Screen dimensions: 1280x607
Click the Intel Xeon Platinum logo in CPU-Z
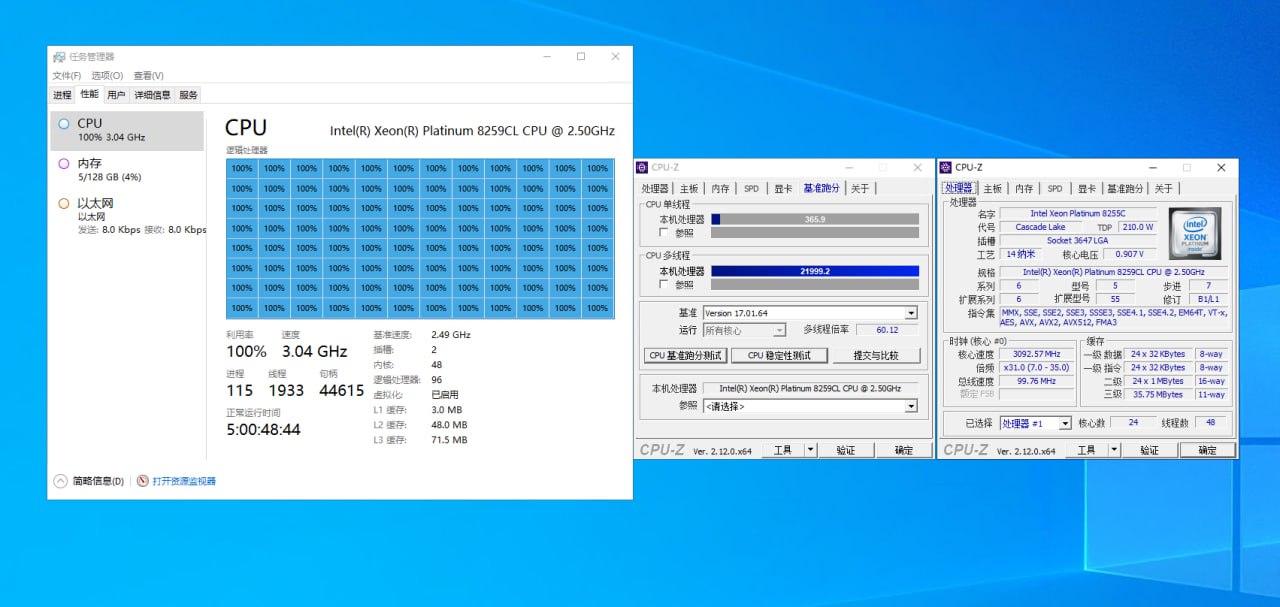pyautogui.click(x=1195, y=234)
